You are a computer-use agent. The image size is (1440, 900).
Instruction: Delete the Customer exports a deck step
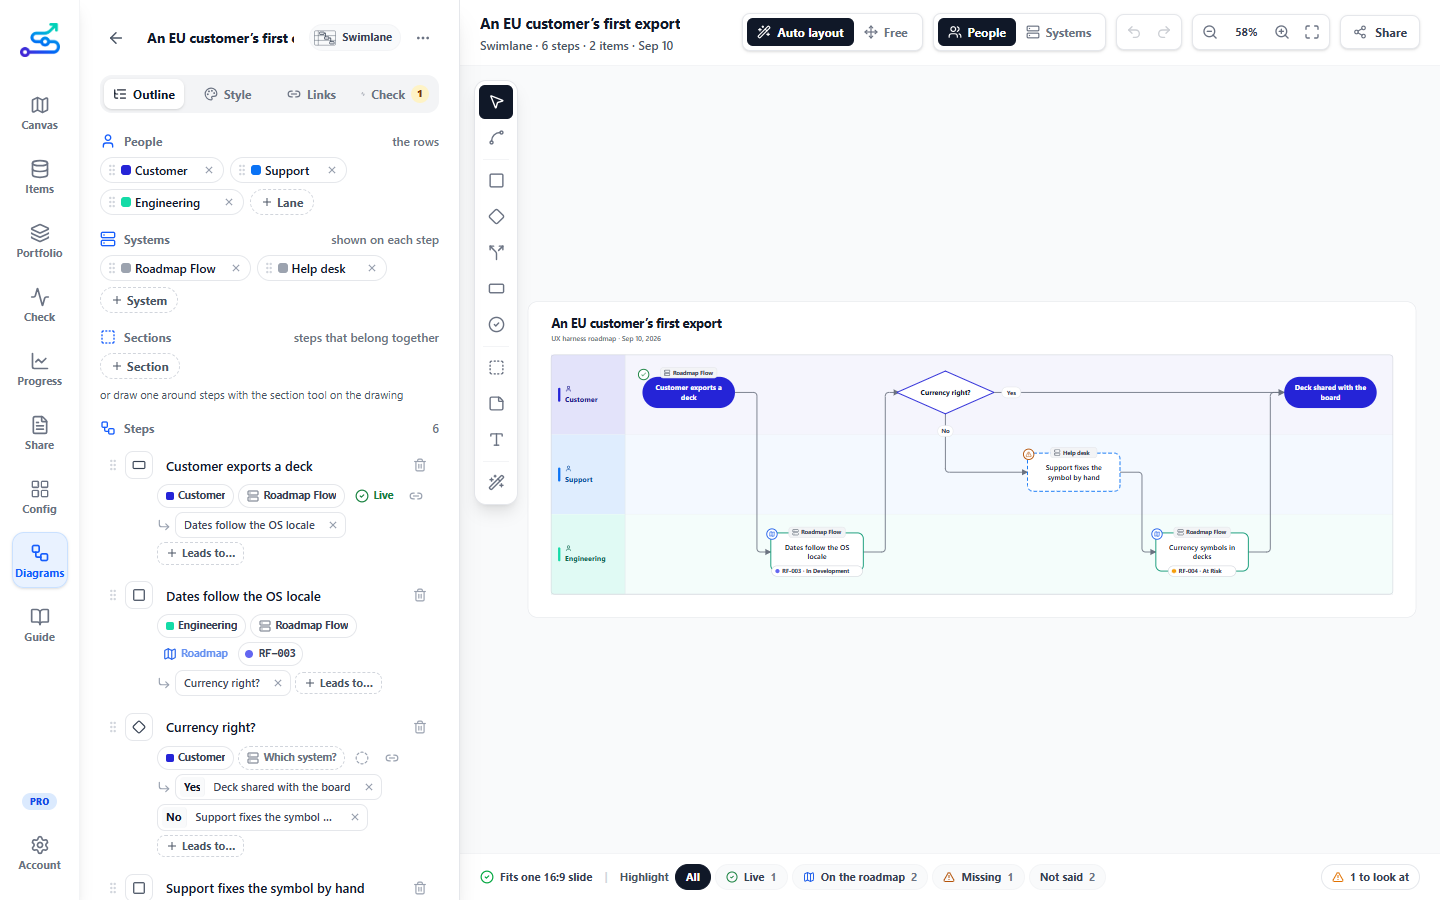pos(420,466)
